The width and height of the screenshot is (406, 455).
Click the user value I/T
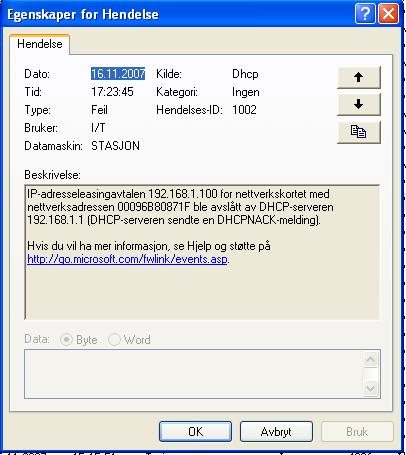[x=98, y=128]
